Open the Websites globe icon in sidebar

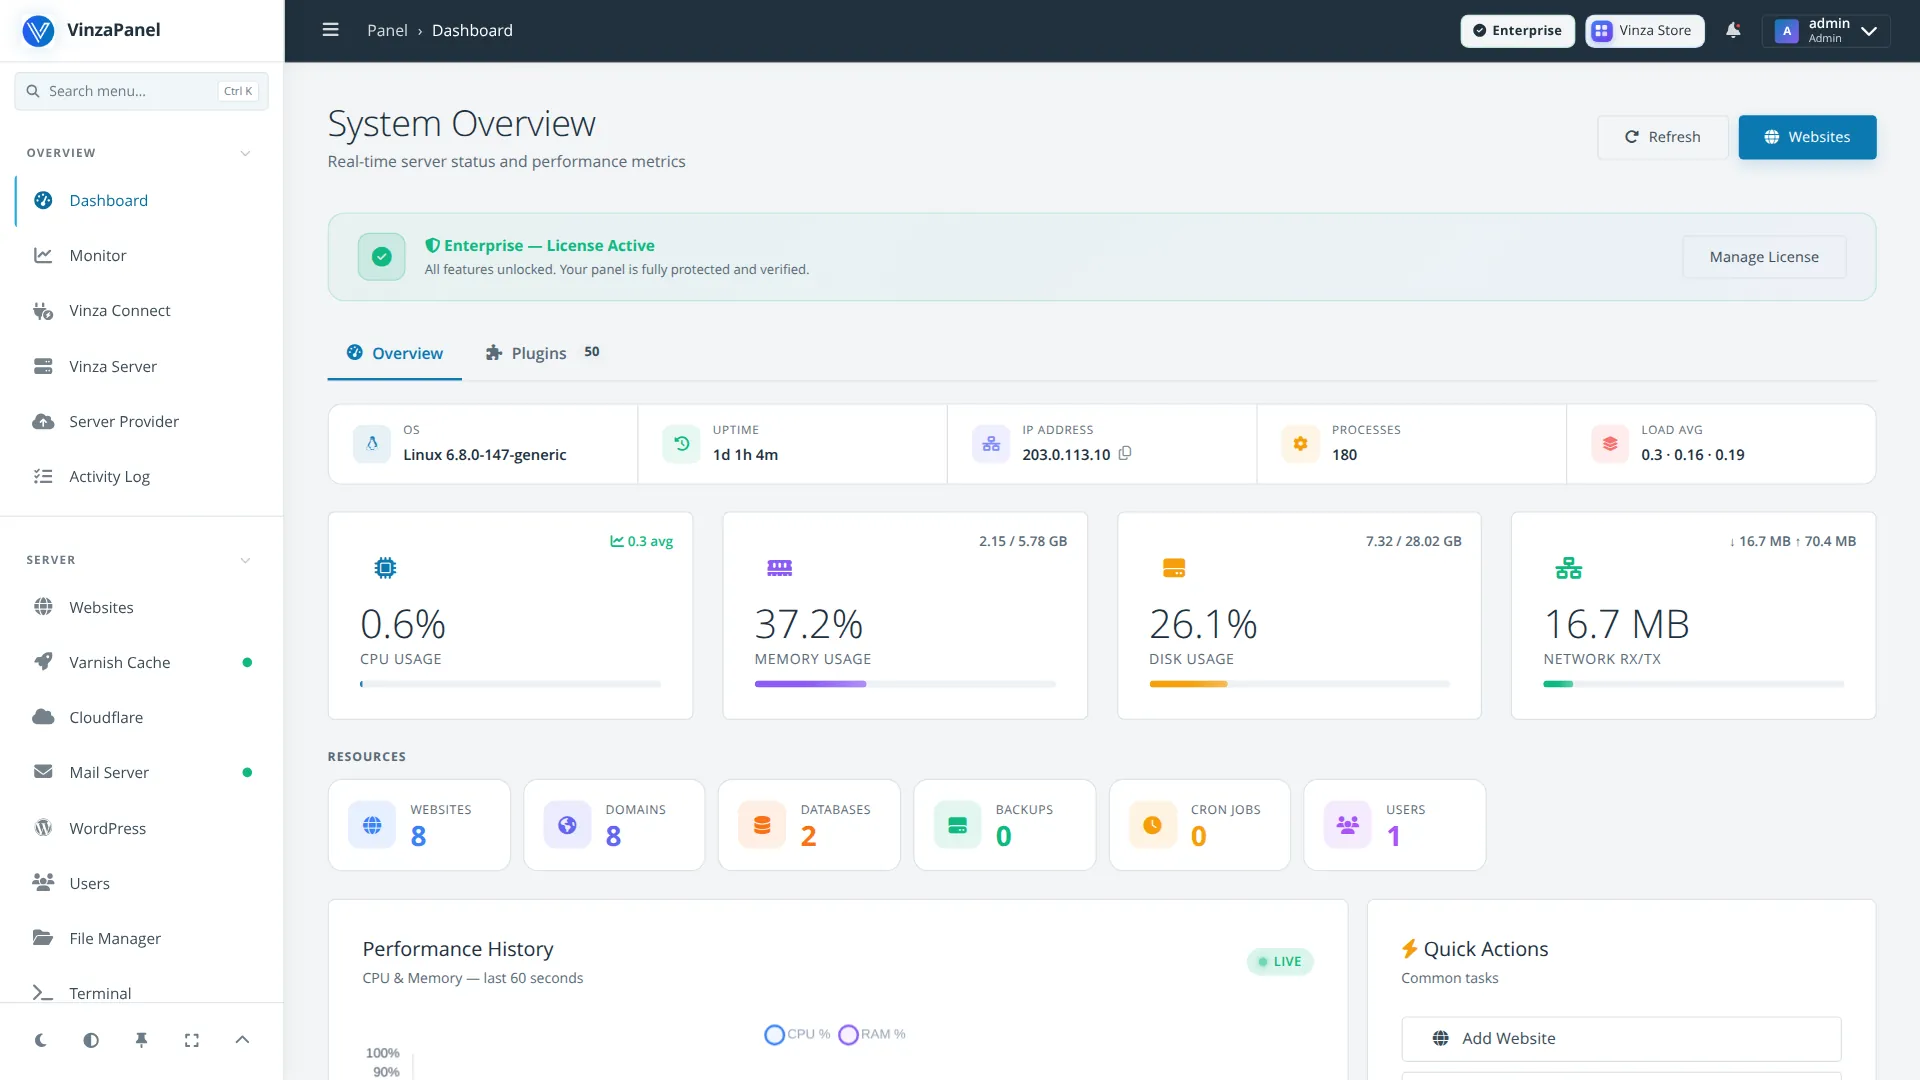point(43,607)
